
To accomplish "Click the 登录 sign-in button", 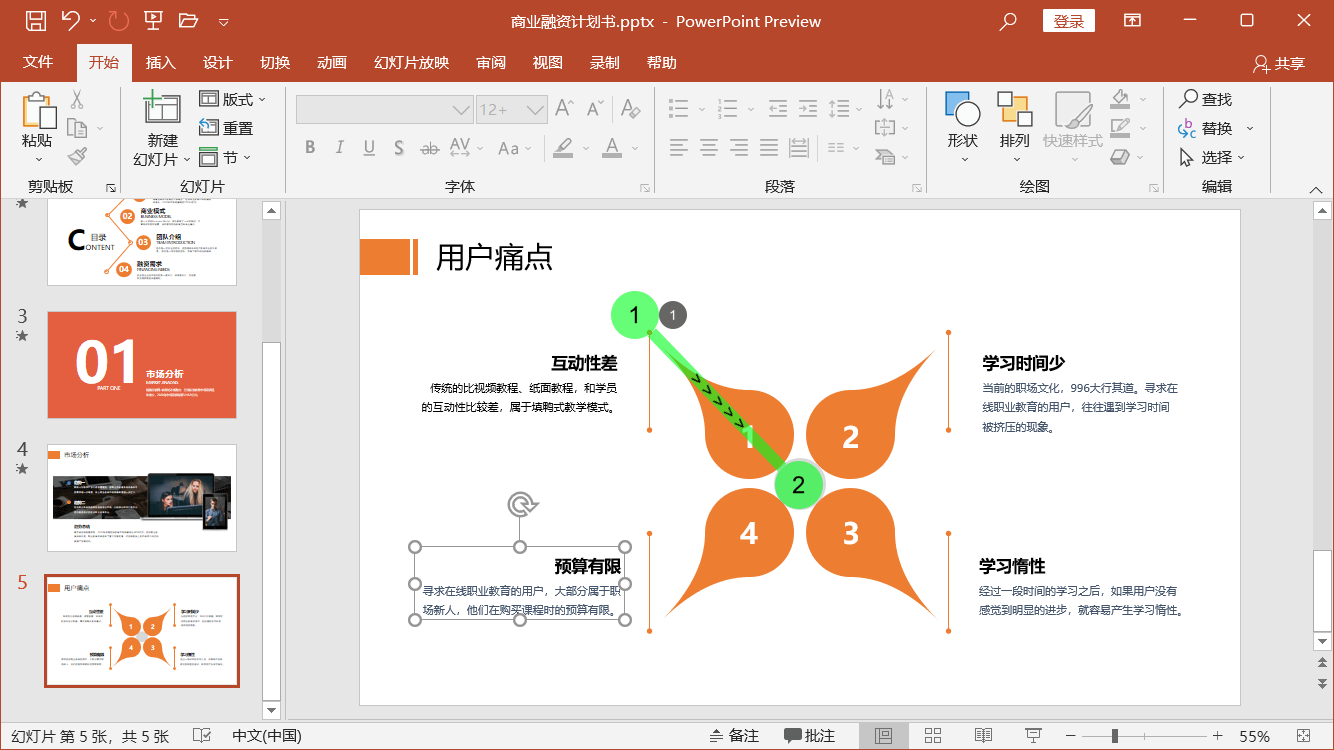I will [x=1069, y=20].
